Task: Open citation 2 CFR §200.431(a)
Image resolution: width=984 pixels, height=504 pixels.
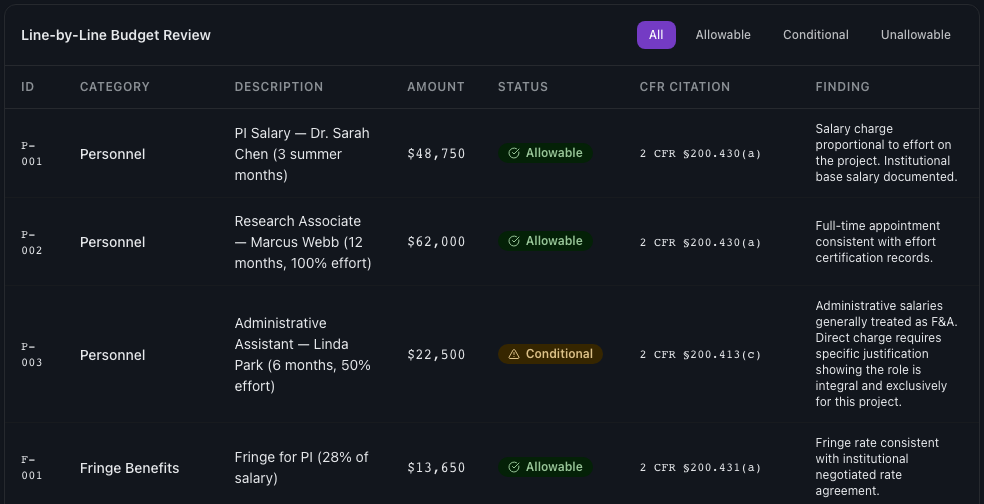Action: coord(700,468)
